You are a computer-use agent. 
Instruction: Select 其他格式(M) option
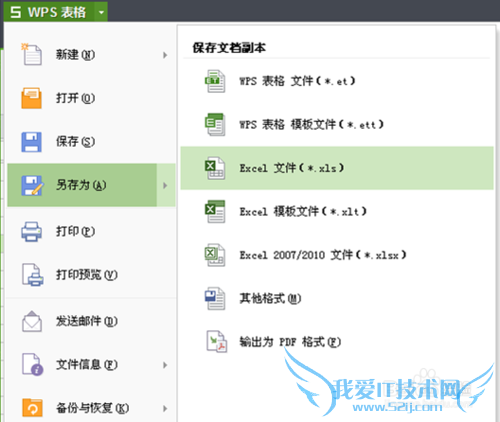click(x=337, y=298)
